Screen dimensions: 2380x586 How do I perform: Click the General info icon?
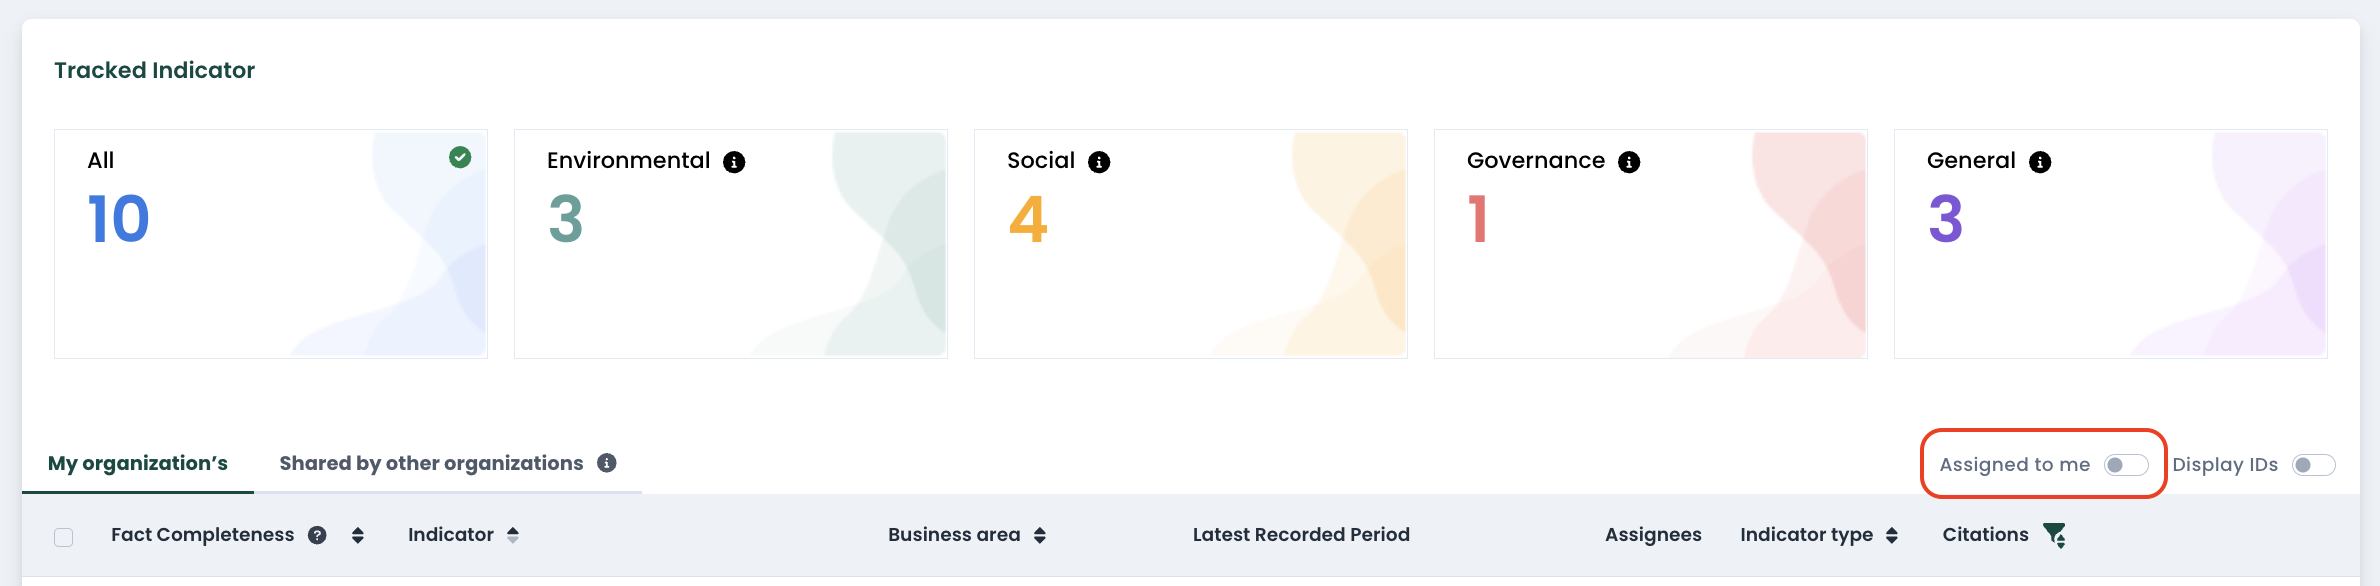pos(2040,162)
